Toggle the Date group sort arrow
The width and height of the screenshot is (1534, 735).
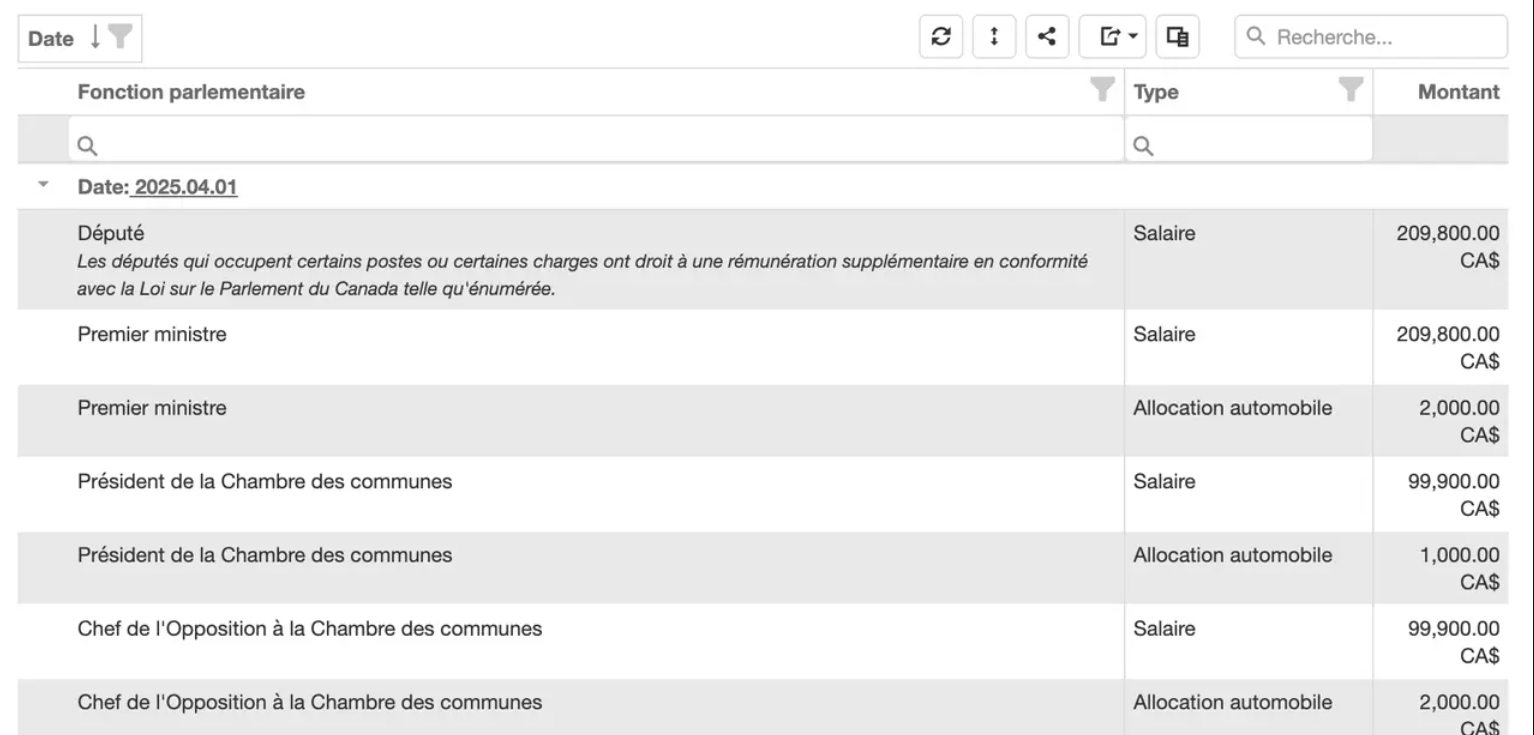tap(95, 38)
